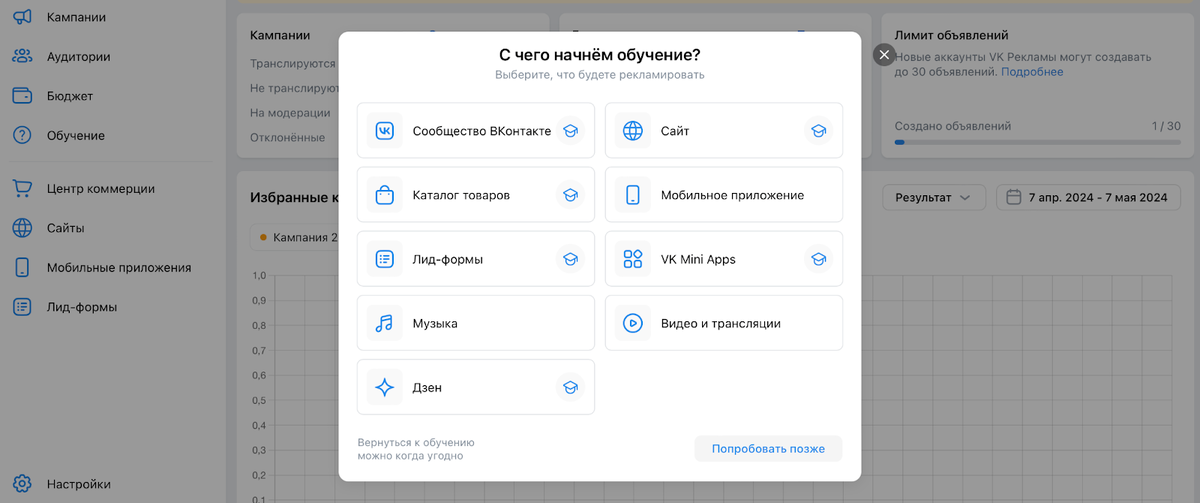Click the Создано объявлений label
1200x503 pixels.
(x=952, y=126)
